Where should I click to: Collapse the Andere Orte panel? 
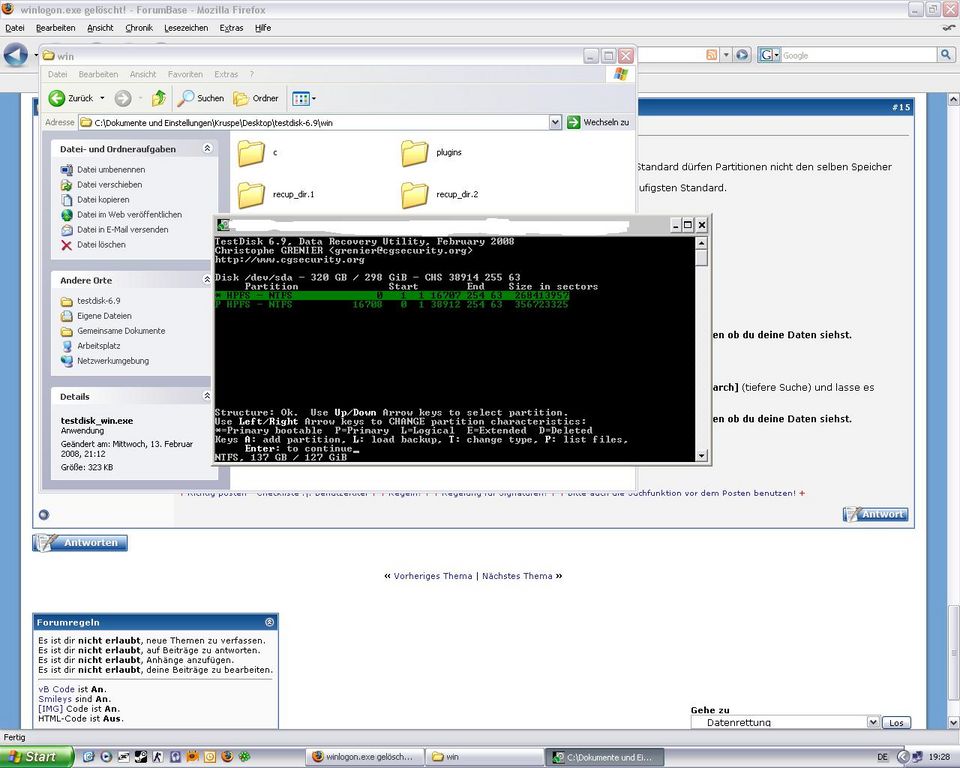coord(207,280)
